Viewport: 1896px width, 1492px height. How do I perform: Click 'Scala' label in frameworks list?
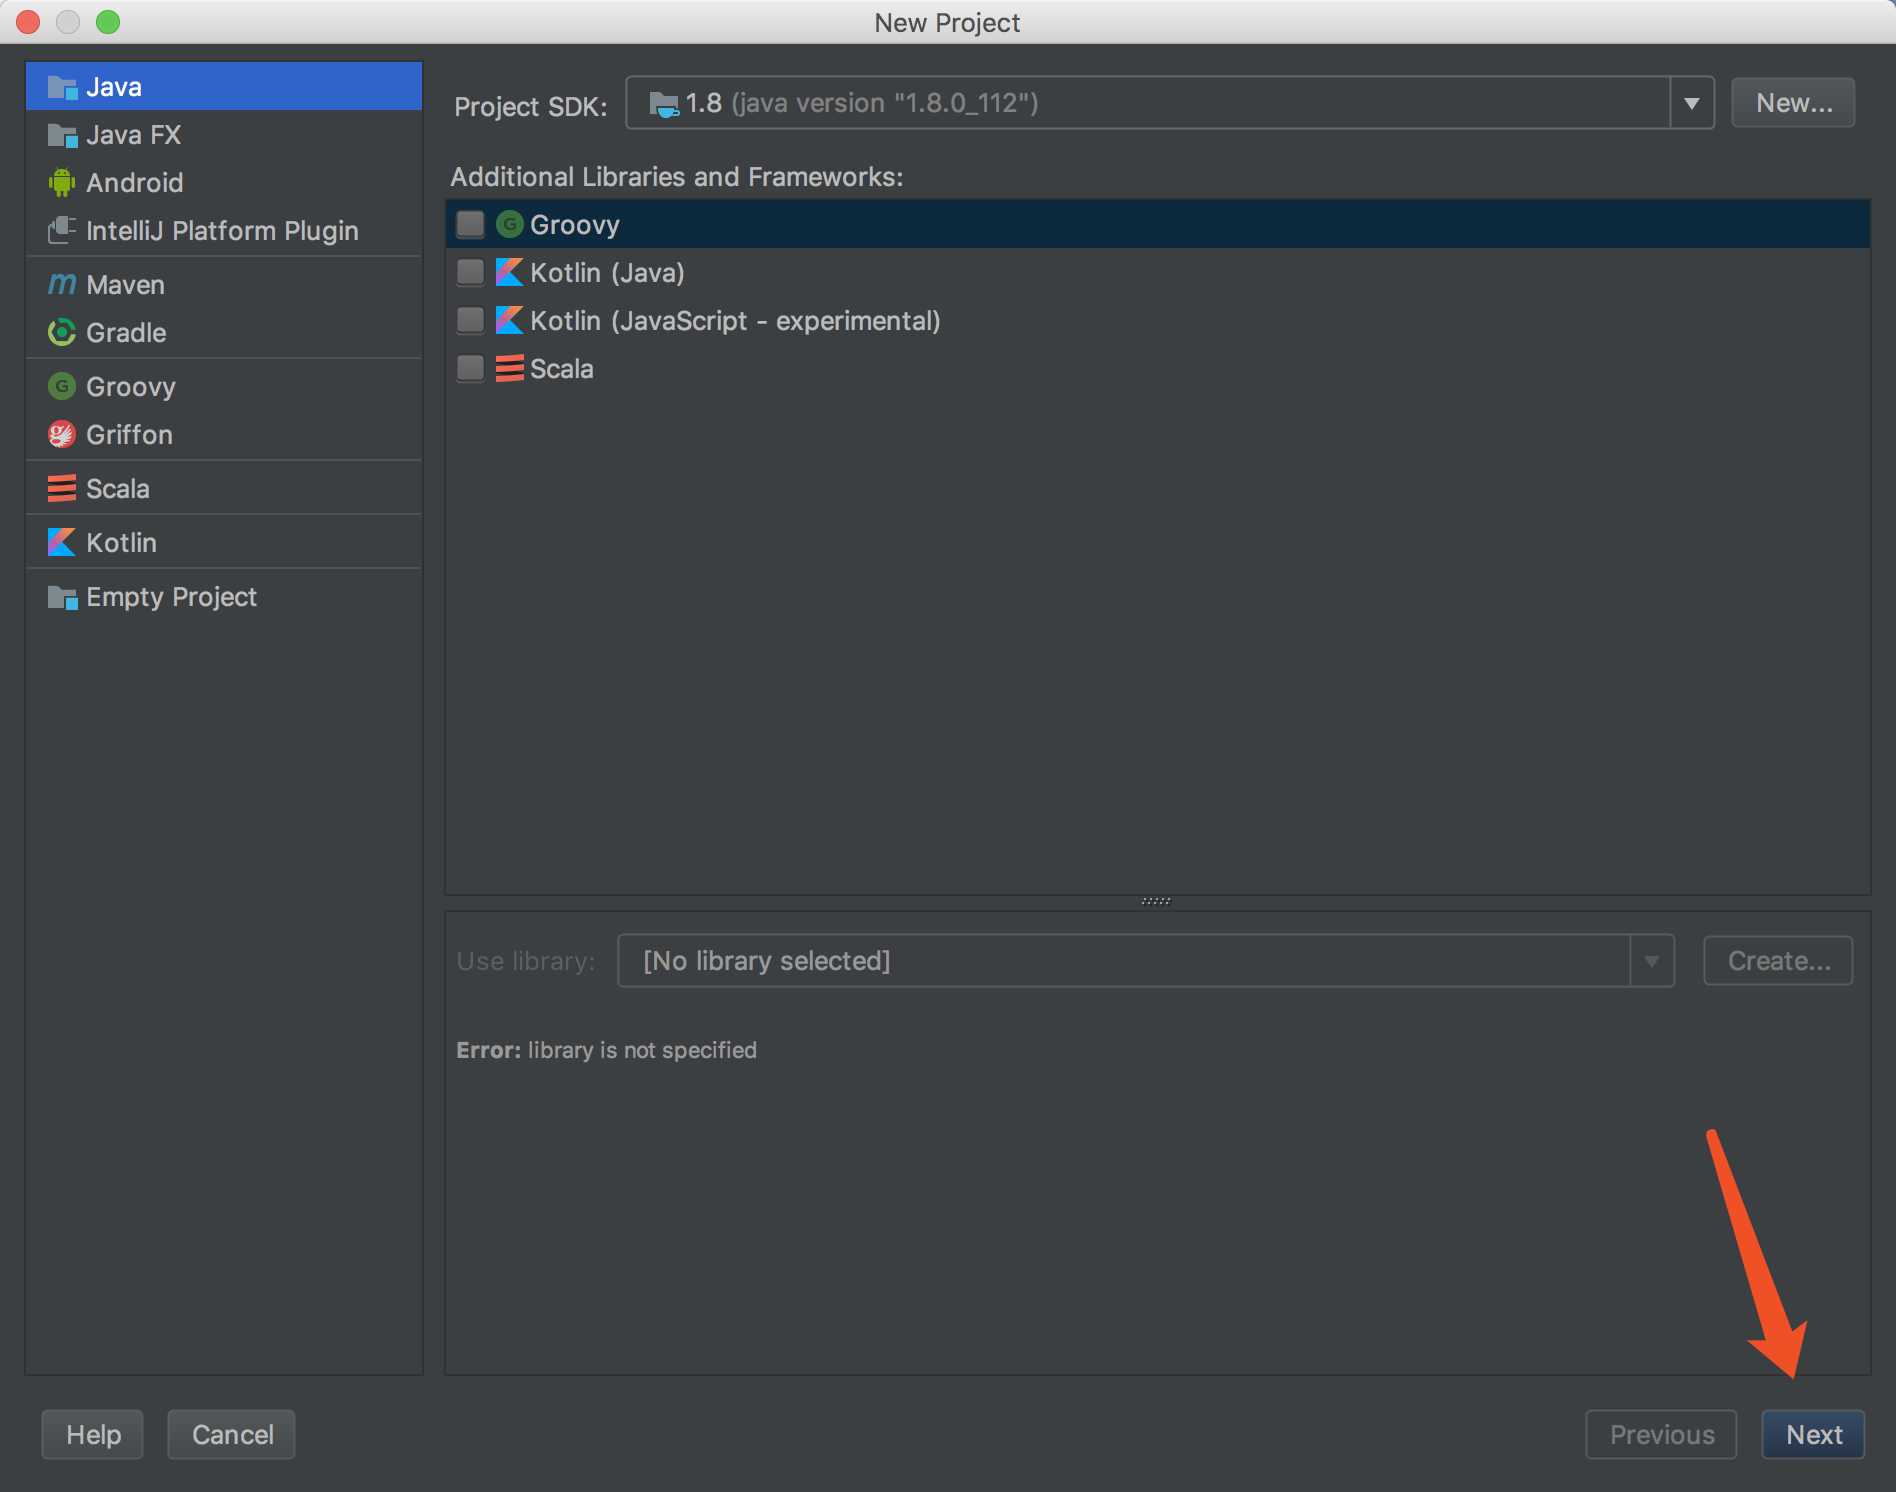click(x=561, y=369)
